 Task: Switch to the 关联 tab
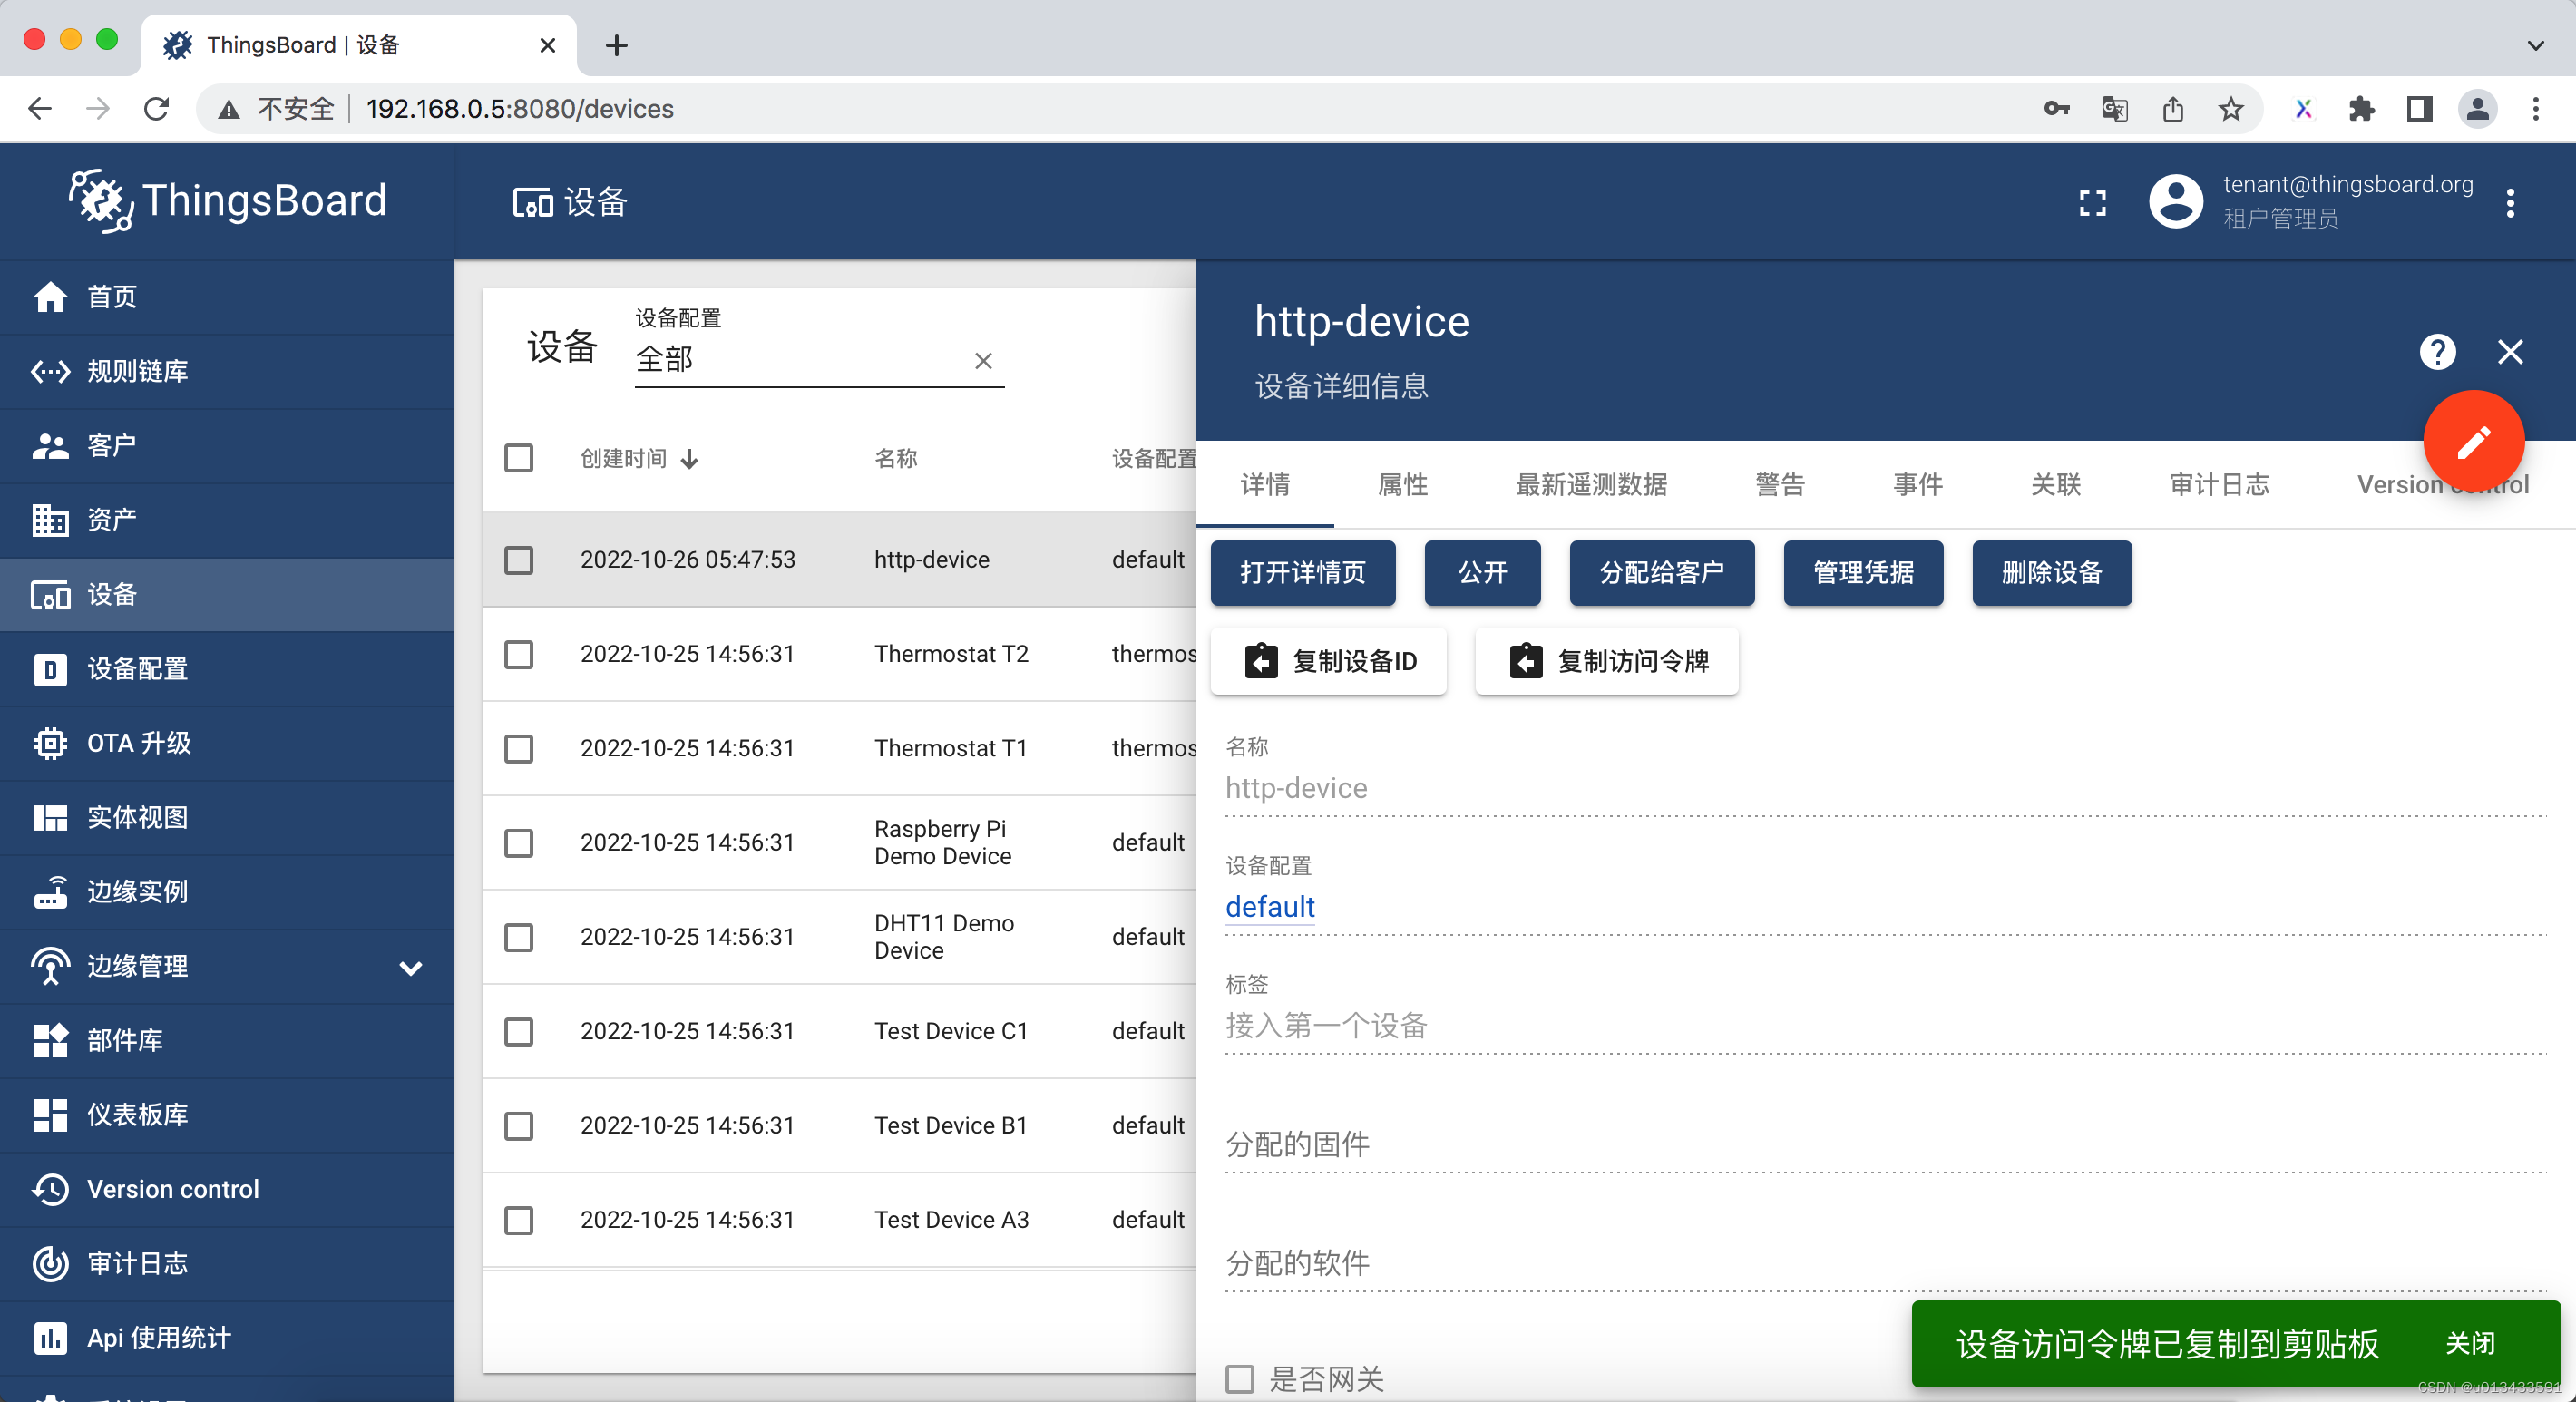click(x=2055, y=485)
